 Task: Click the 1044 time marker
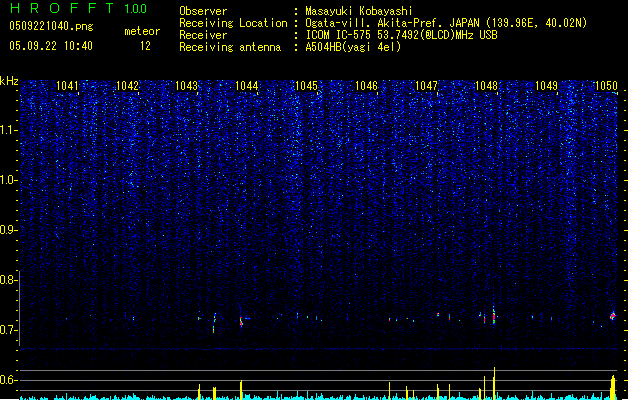click(246, 86)
